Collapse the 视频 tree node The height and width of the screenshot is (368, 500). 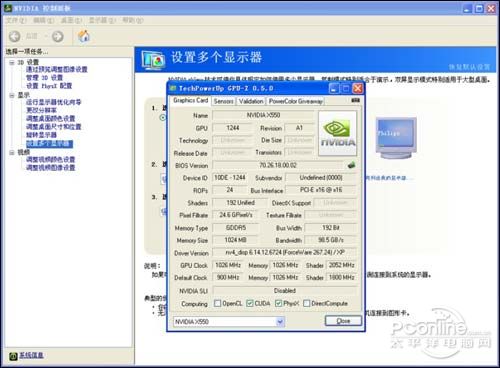click(12, 152)
